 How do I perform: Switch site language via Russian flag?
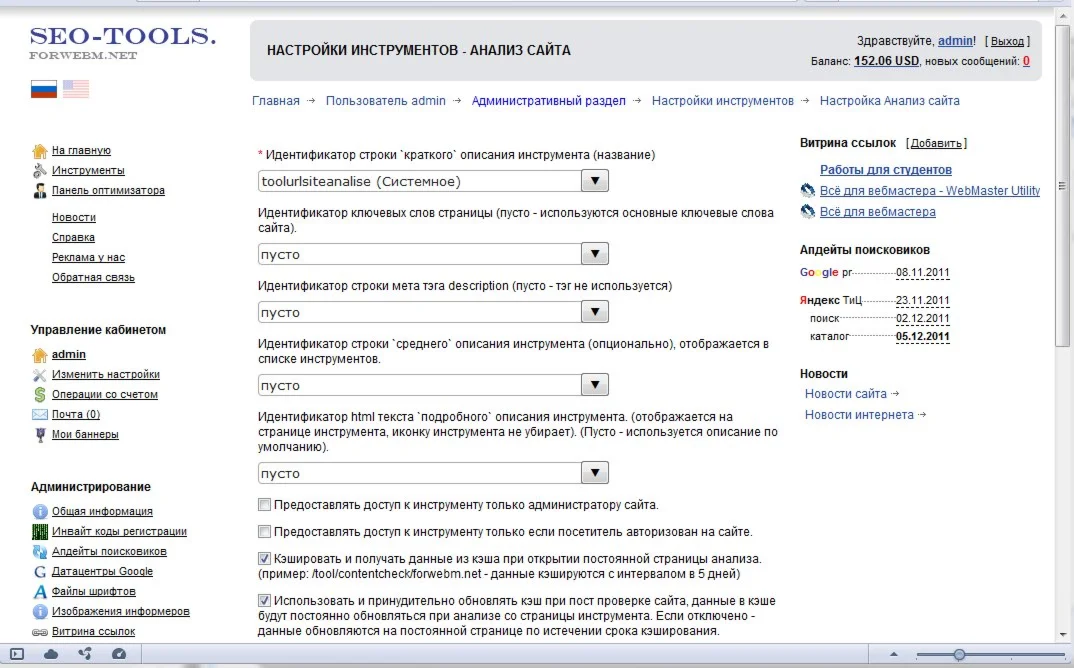[x=44, y=89]
